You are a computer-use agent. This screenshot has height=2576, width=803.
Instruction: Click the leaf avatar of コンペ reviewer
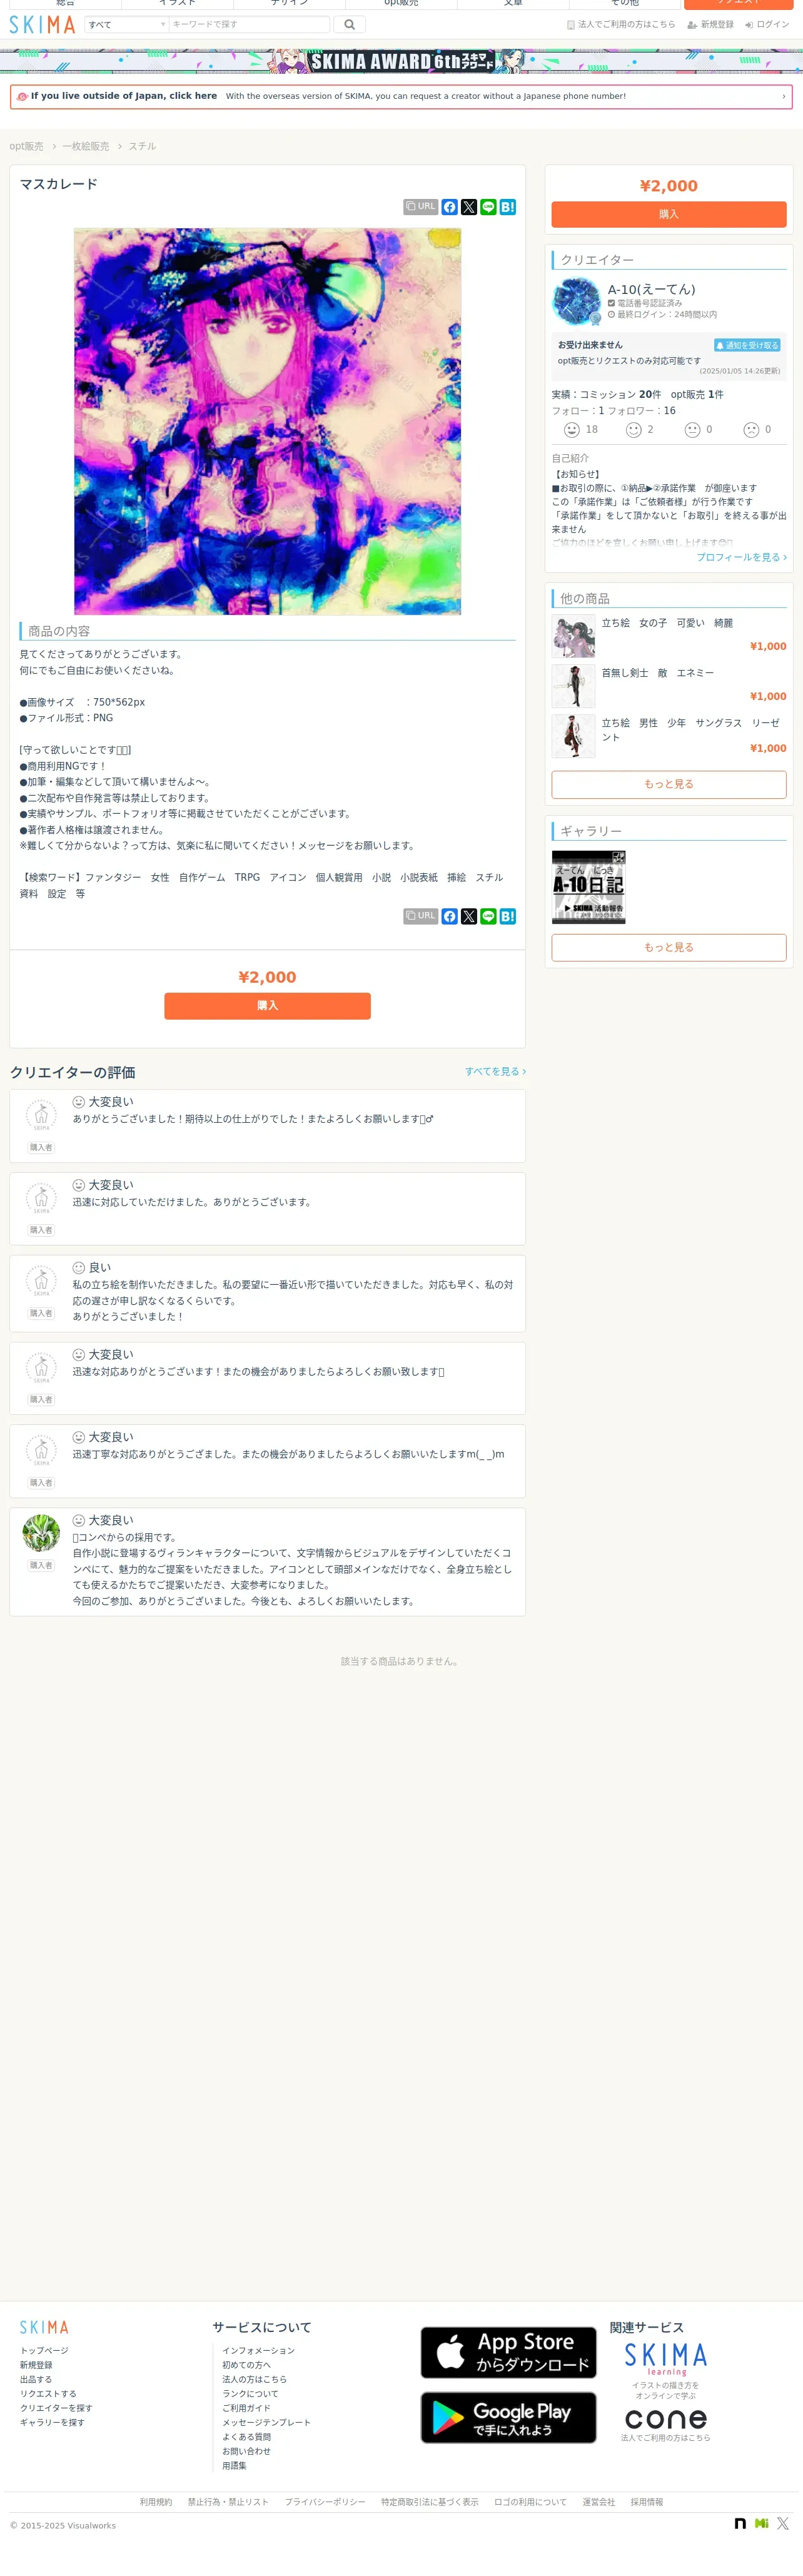coord(41,1533)
